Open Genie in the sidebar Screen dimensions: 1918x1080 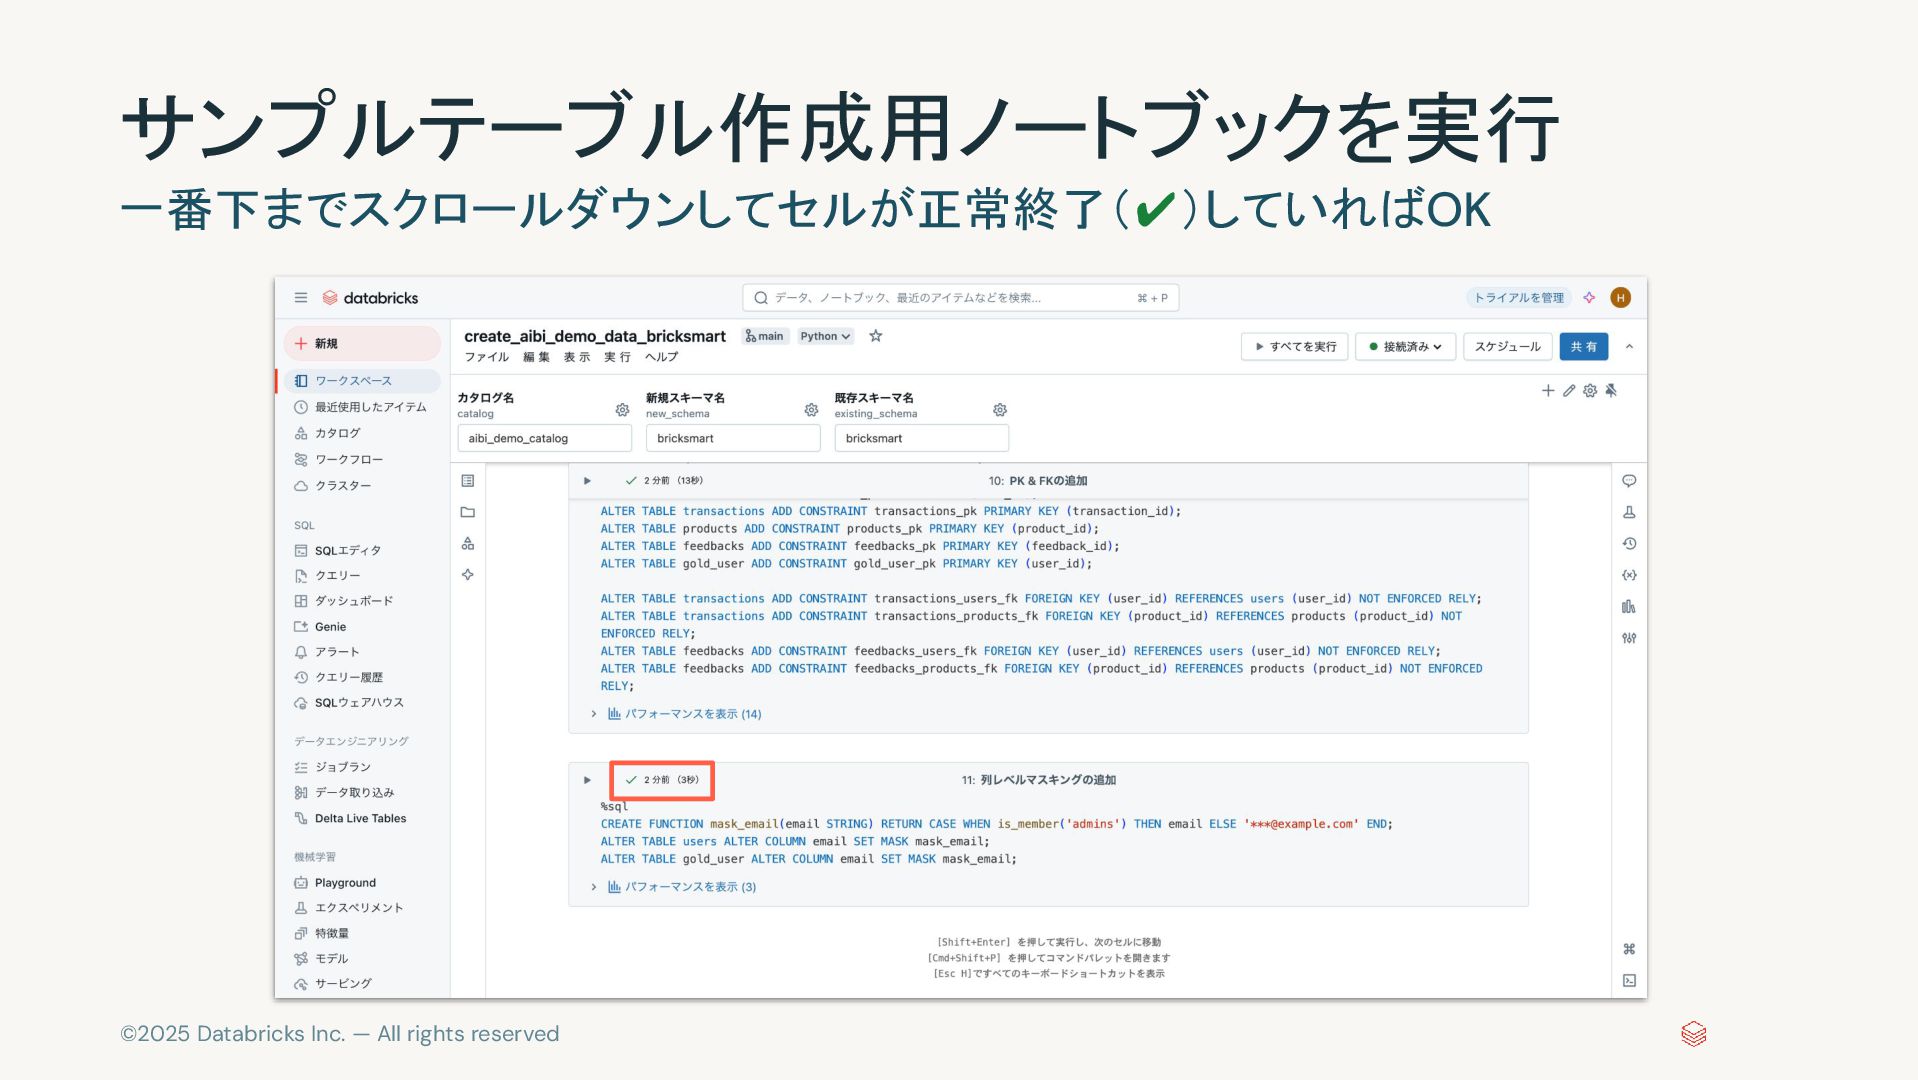[362, 627]
